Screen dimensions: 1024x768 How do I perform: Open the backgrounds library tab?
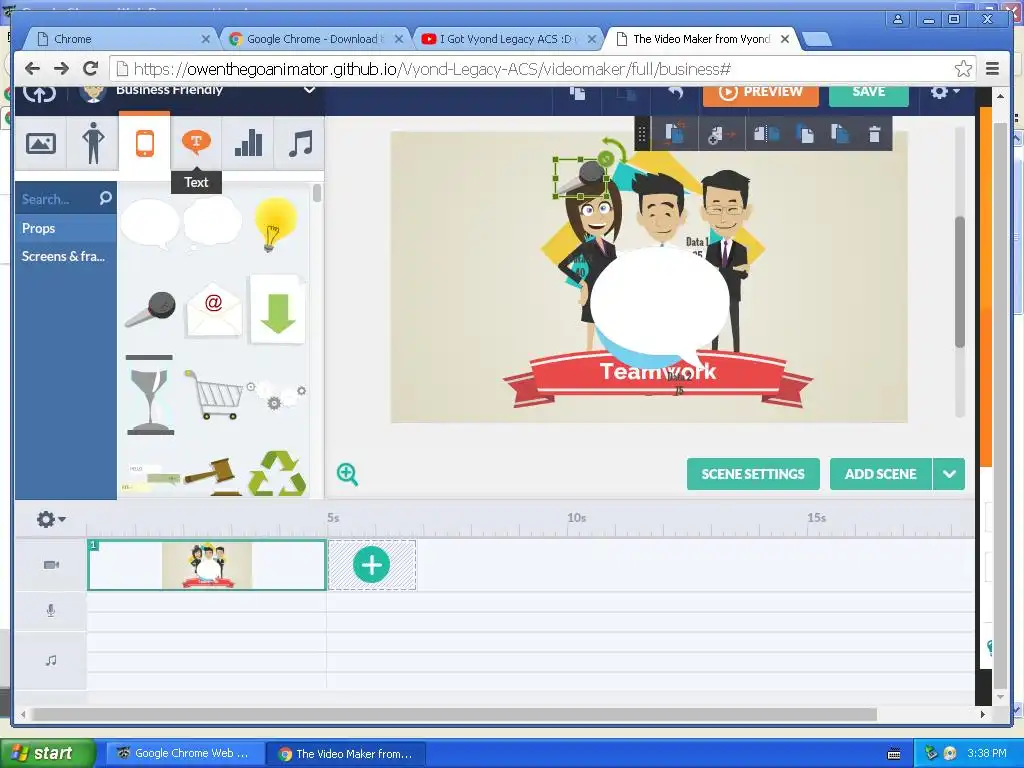[40, 143]
